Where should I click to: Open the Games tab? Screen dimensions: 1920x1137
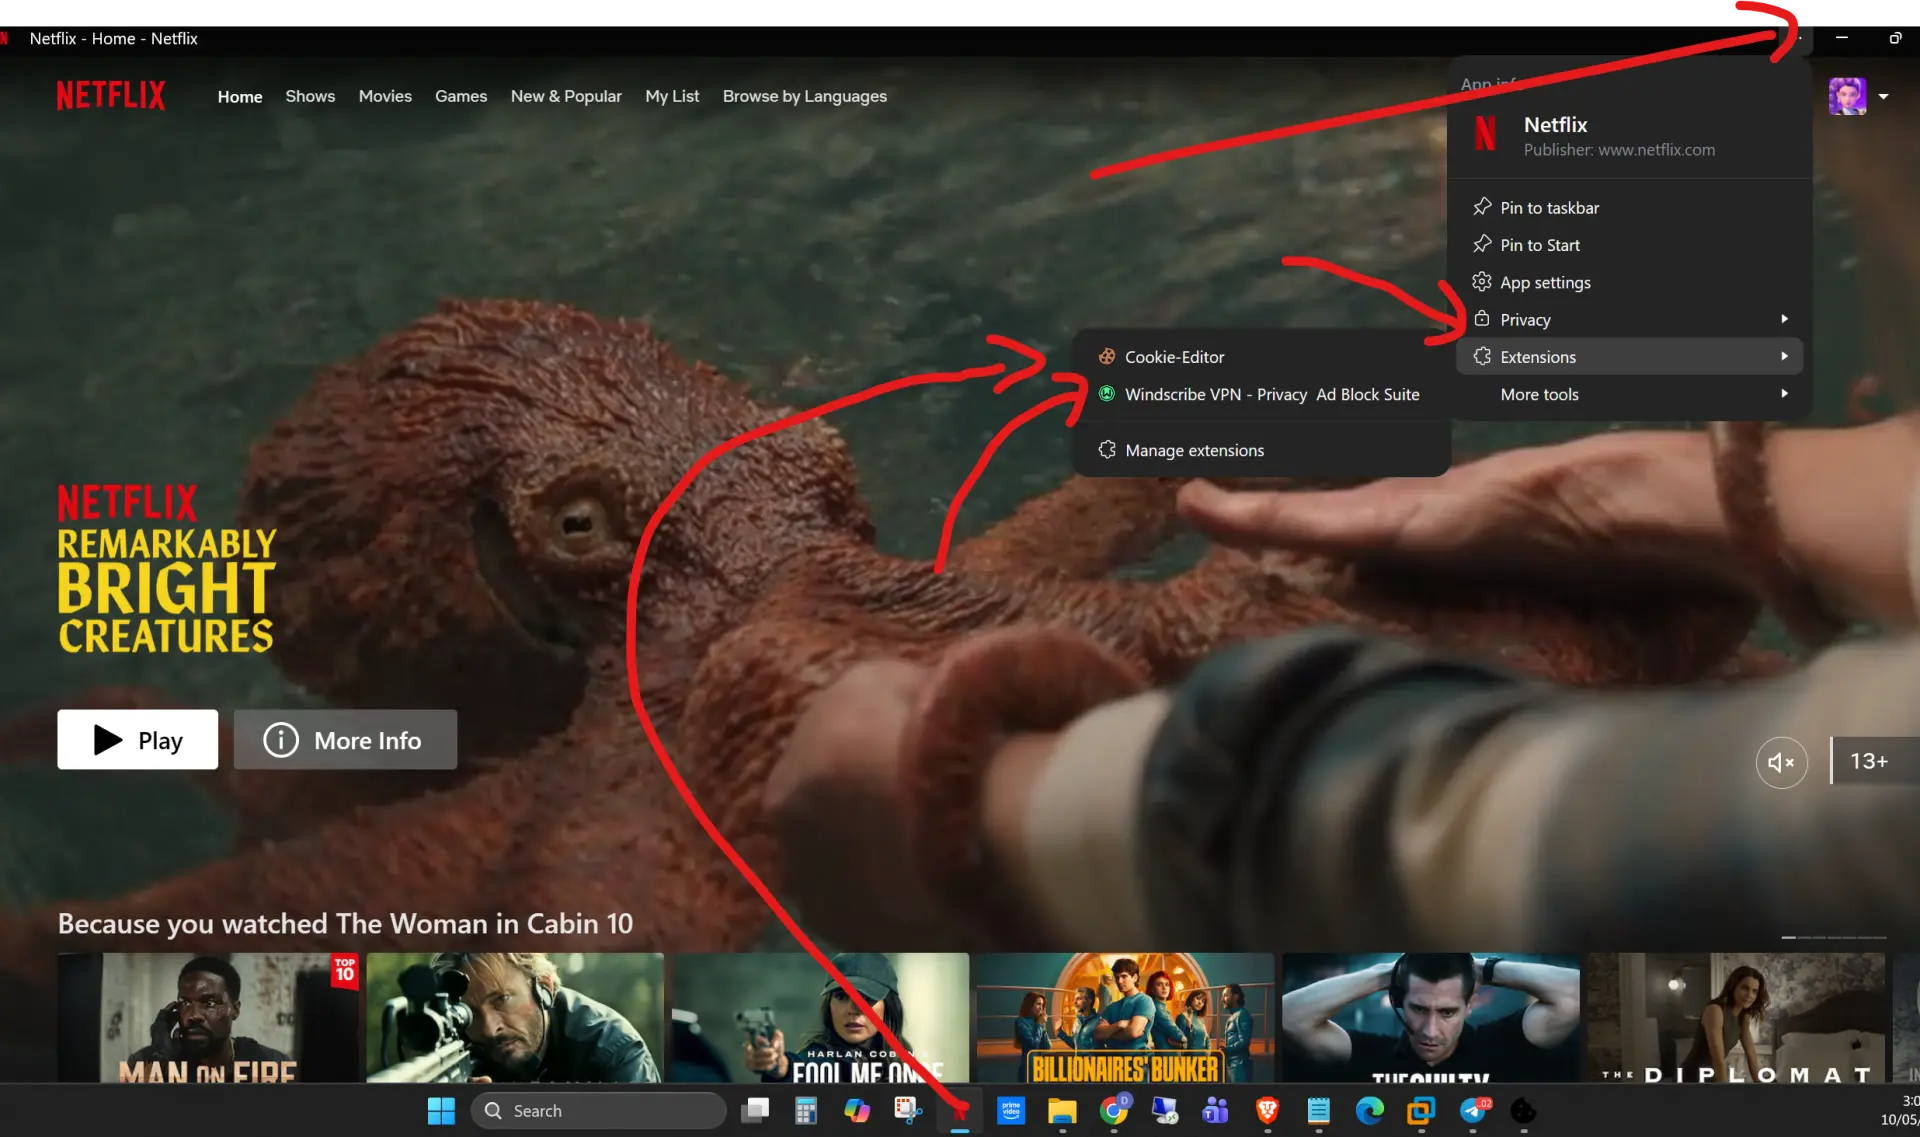461,96
